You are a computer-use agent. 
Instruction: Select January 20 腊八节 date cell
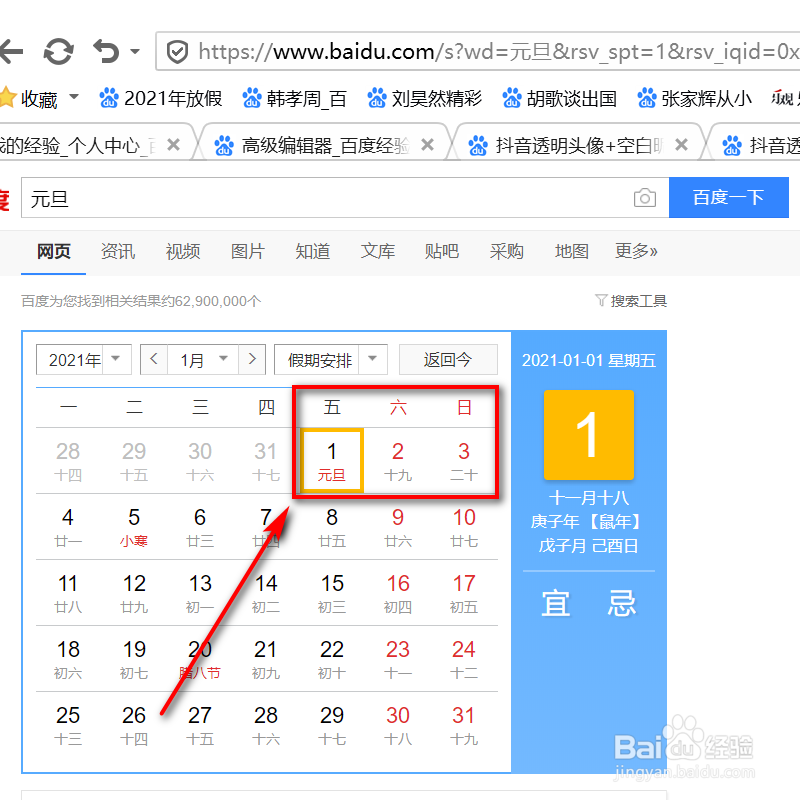pyautogui.click(x=199, y=659)
